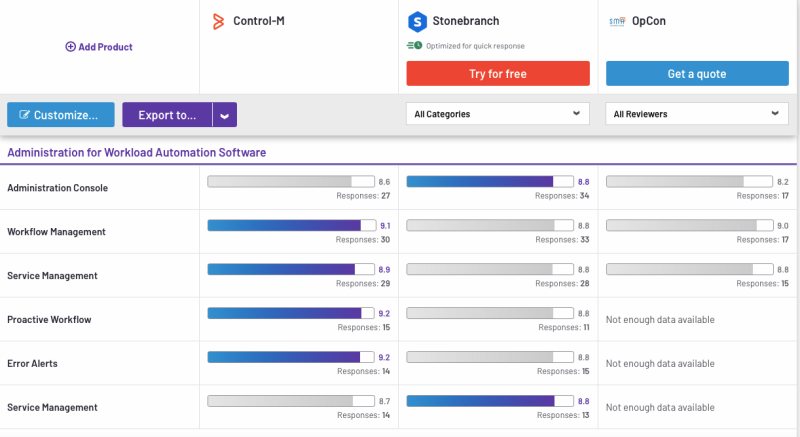Click the Stonebranch product name
Image resolution: width=800 pixels, height=437 pixels.
[465, 21]
